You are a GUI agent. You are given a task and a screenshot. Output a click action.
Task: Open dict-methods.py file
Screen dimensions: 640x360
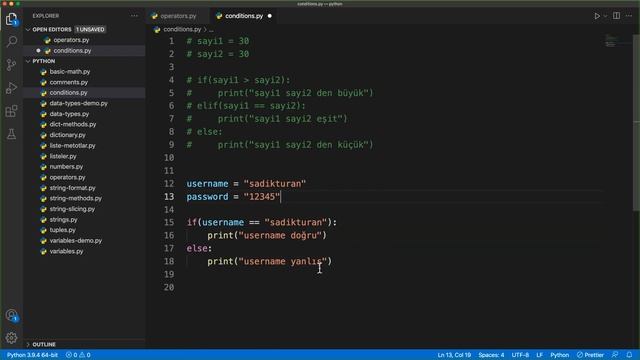pos(73,124)
